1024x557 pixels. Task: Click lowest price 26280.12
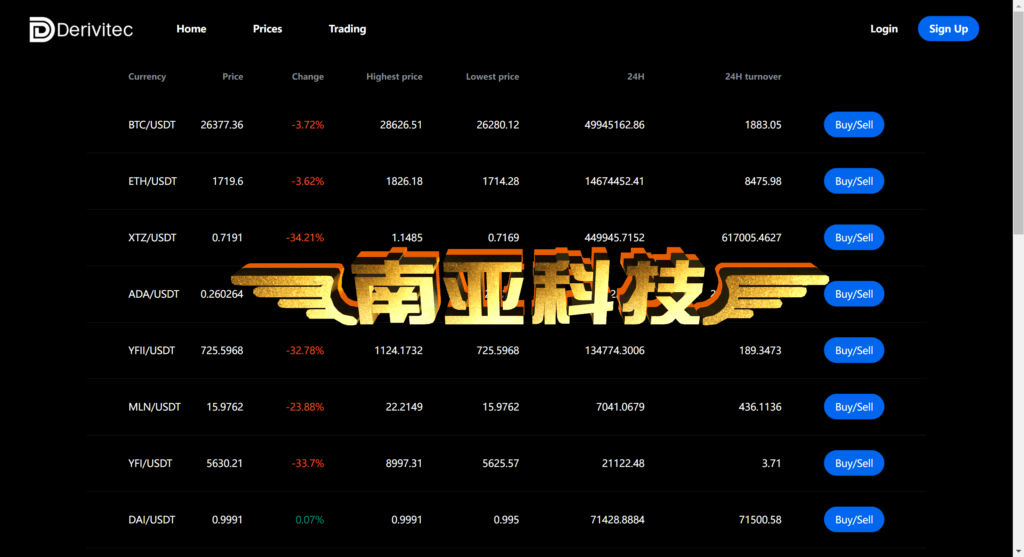[498, 125]
